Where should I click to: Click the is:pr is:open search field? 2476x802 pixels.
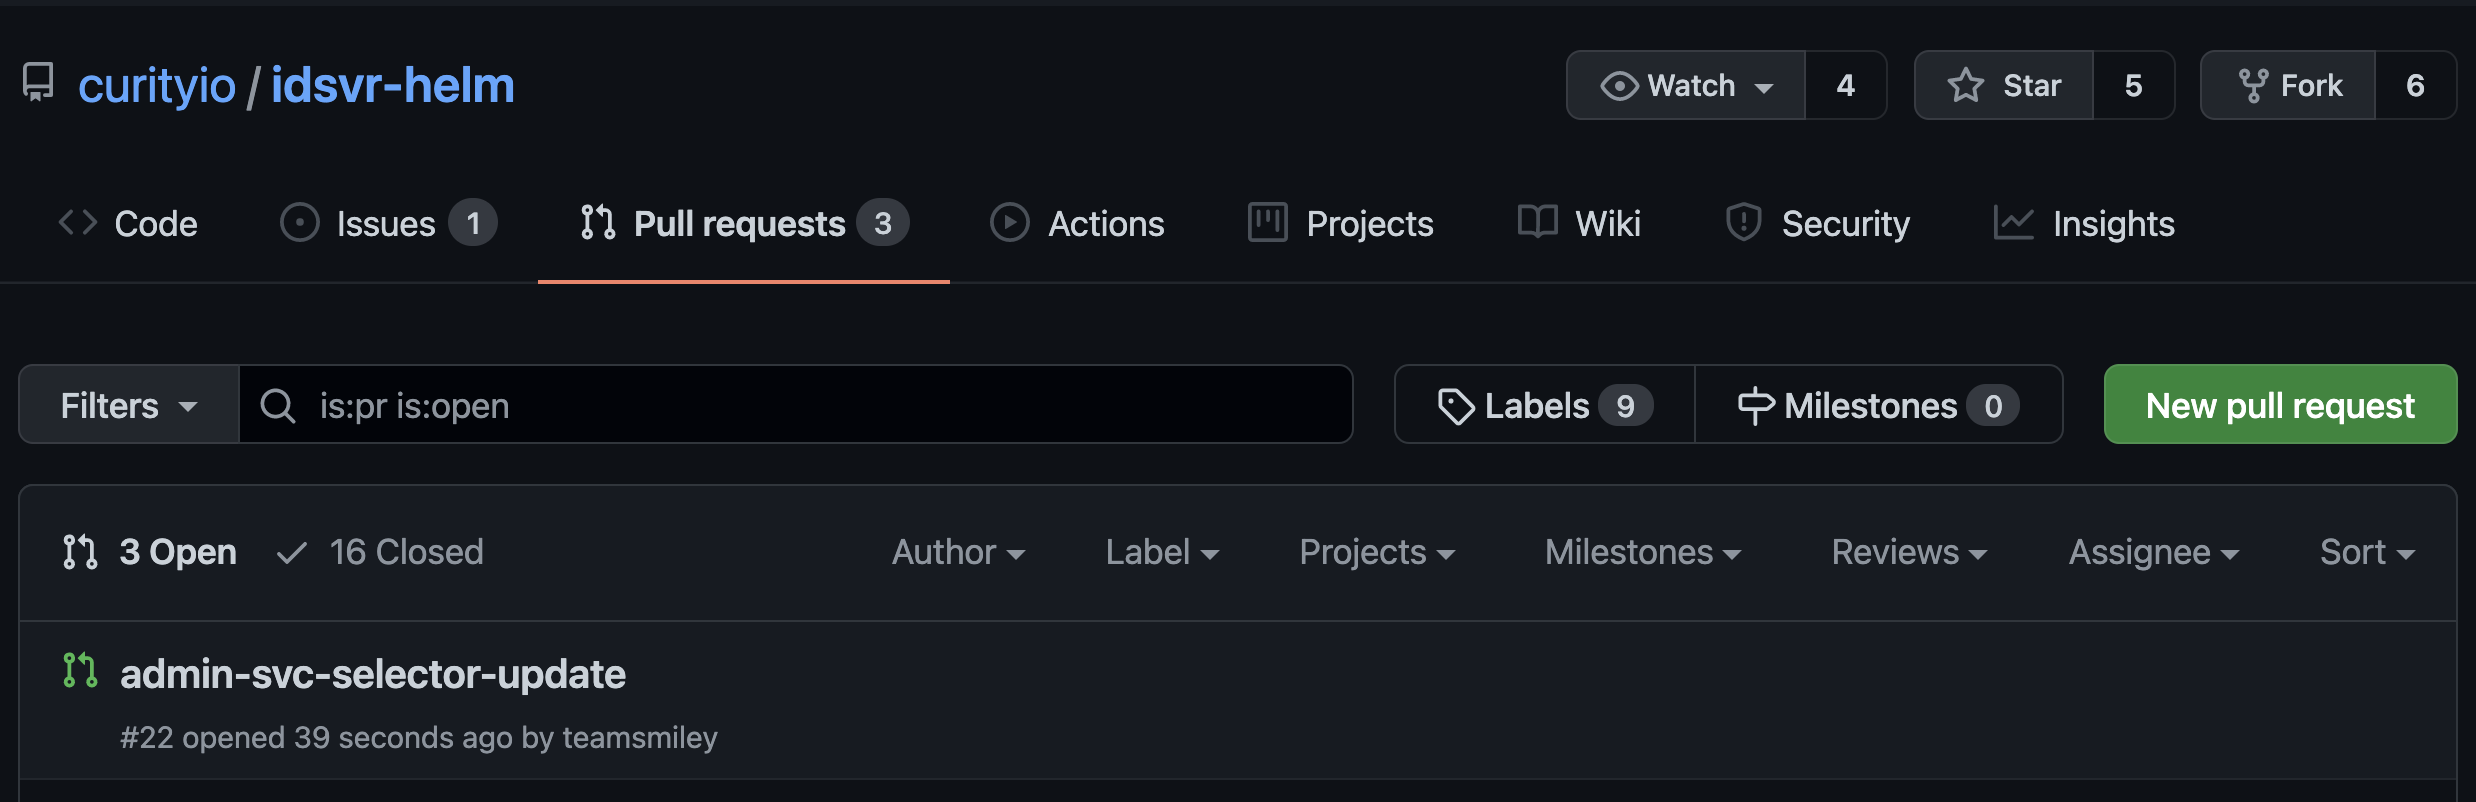pyautogui.click(x=800, y=406)
